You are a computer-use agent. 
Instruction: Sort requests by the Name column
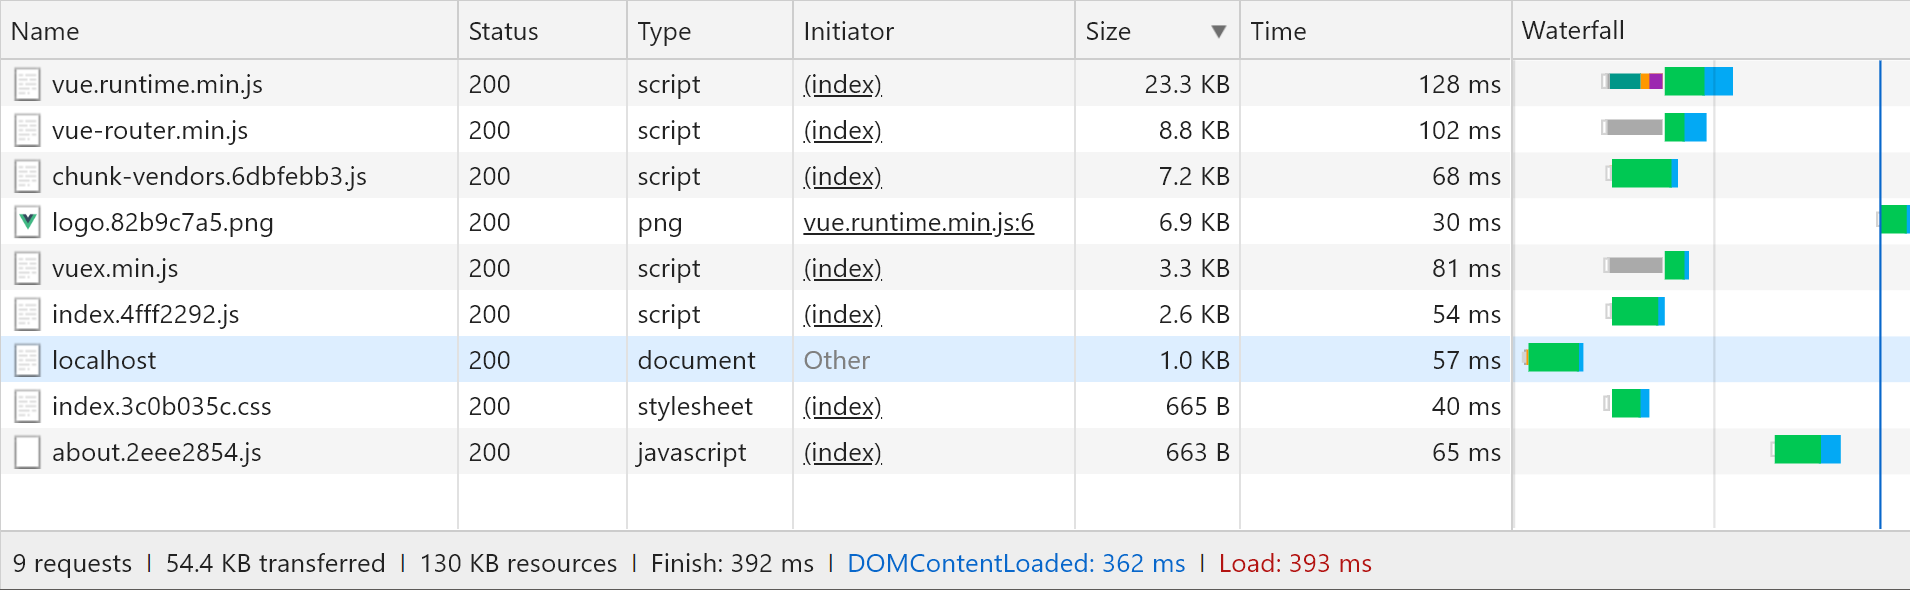coord(45,31)
